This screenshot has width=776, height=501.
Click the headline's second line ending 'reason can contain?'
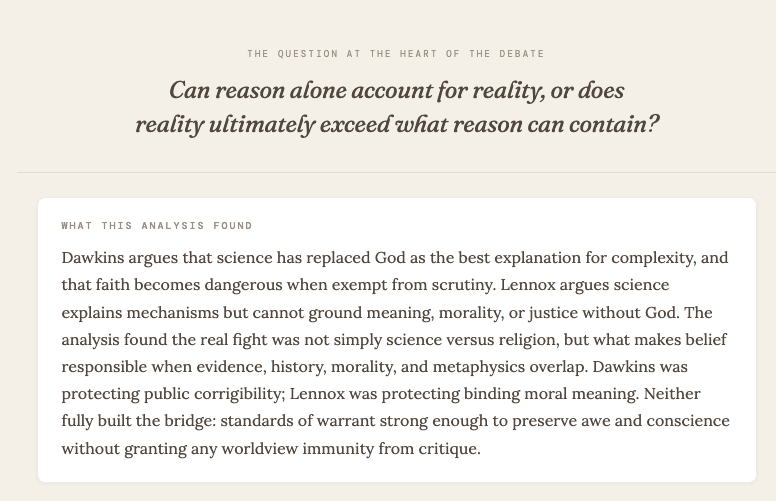[397, 125]
